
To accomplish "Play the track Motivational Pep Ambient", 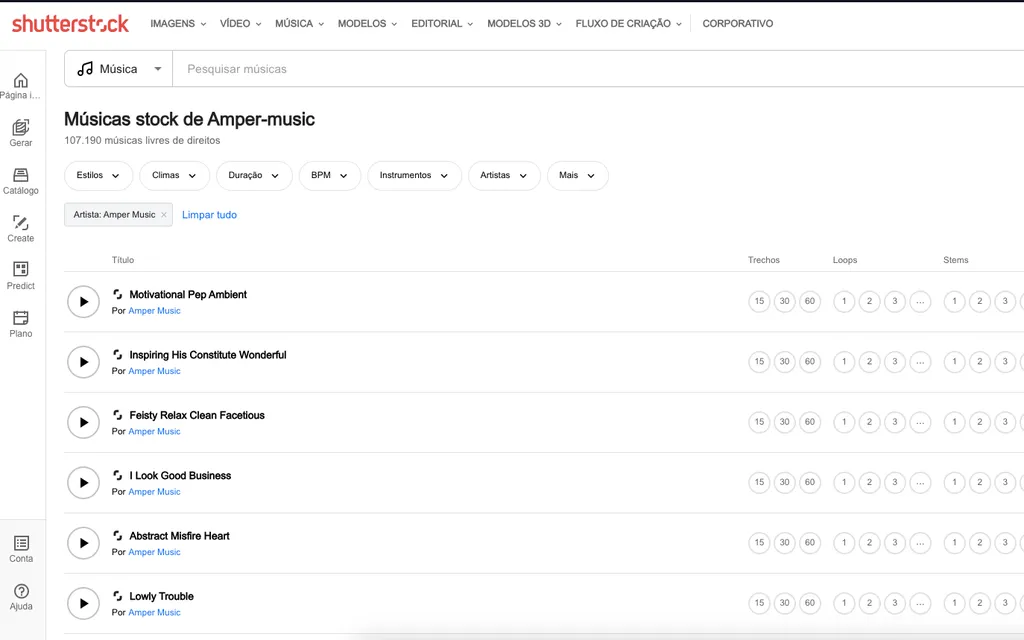I will [x=83, y=302].
